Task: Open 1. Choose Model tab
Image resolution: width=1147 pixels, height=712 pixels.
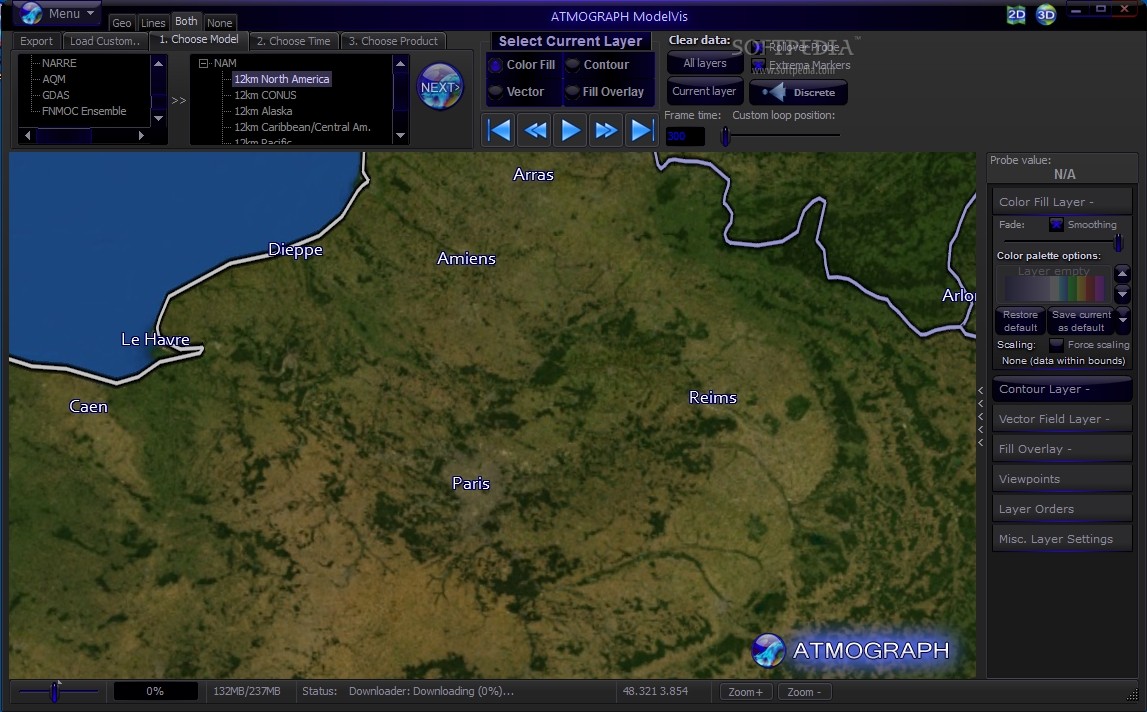Action: (199, 40)
